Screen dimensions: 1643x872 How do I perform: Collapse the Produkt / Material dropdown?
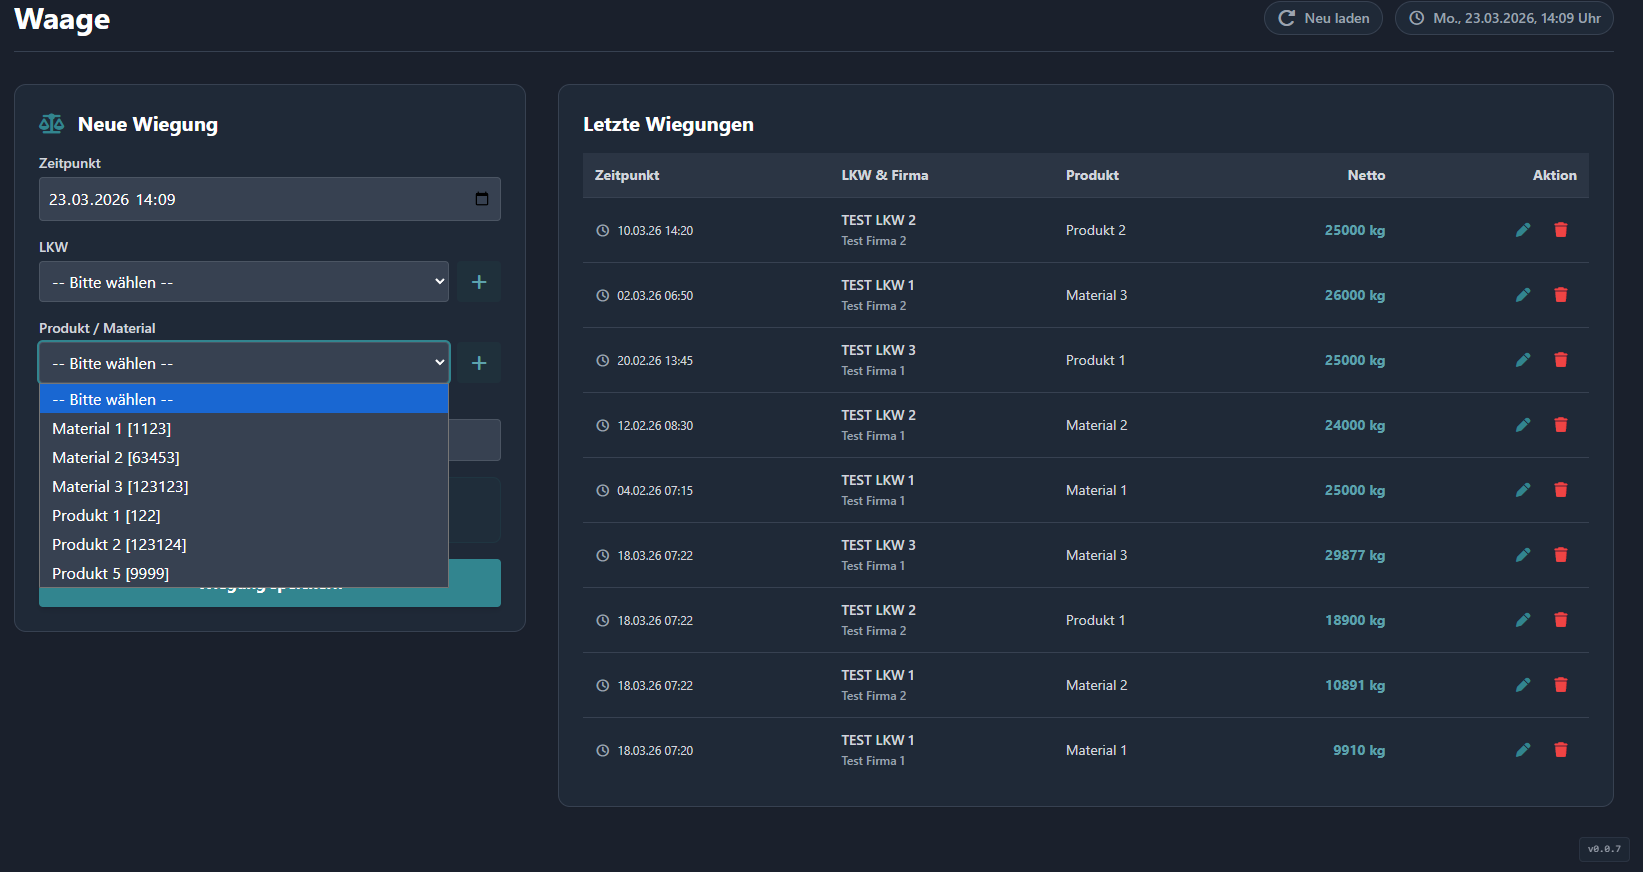pyautogui.click(x=243, y=363)
